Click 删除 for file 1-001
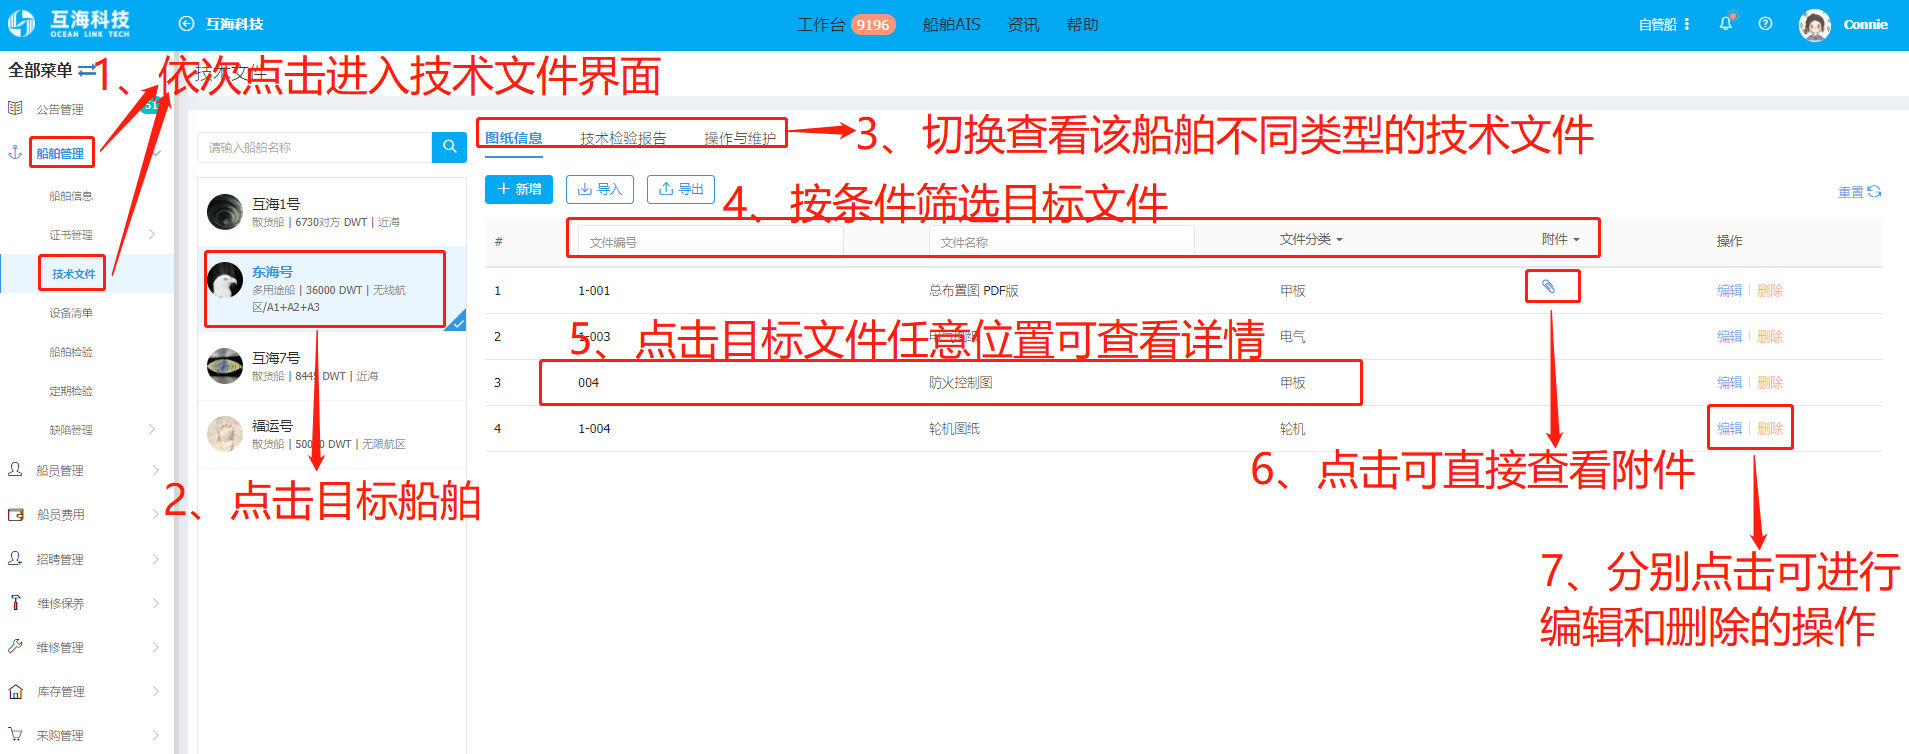 click(1770, 290)
